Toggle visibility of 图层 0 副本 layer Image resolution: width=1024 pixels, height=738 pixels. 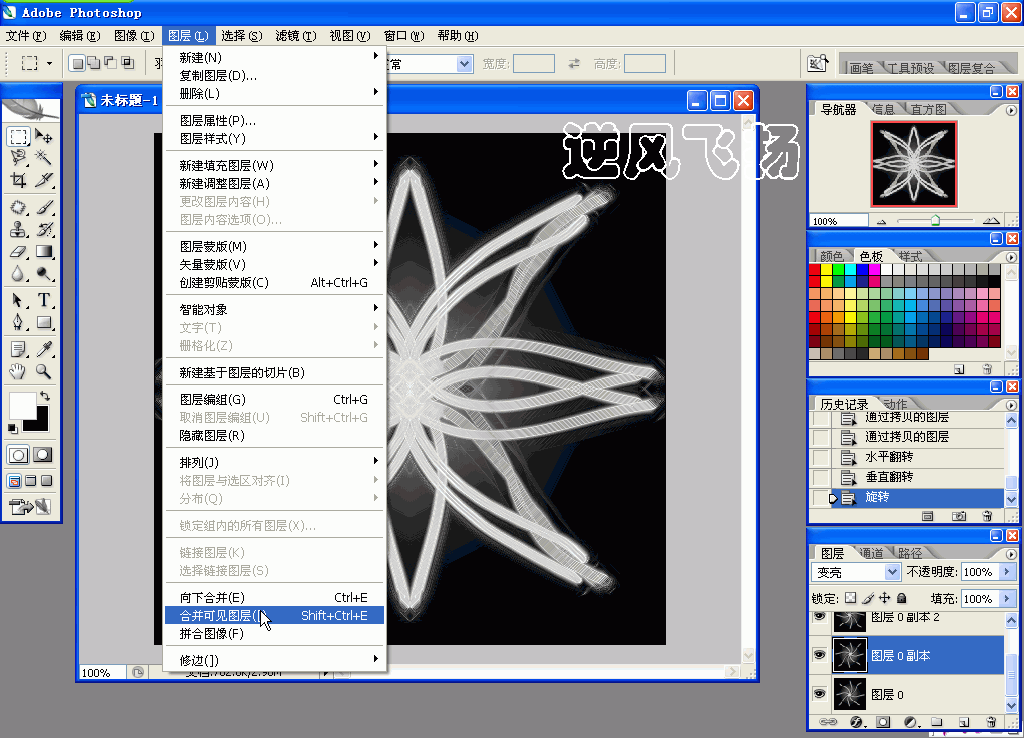(820, 654)
